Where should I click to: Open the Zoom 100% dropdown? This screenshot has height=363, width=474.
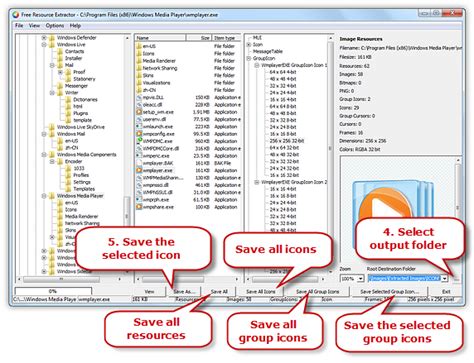[360, 278]
